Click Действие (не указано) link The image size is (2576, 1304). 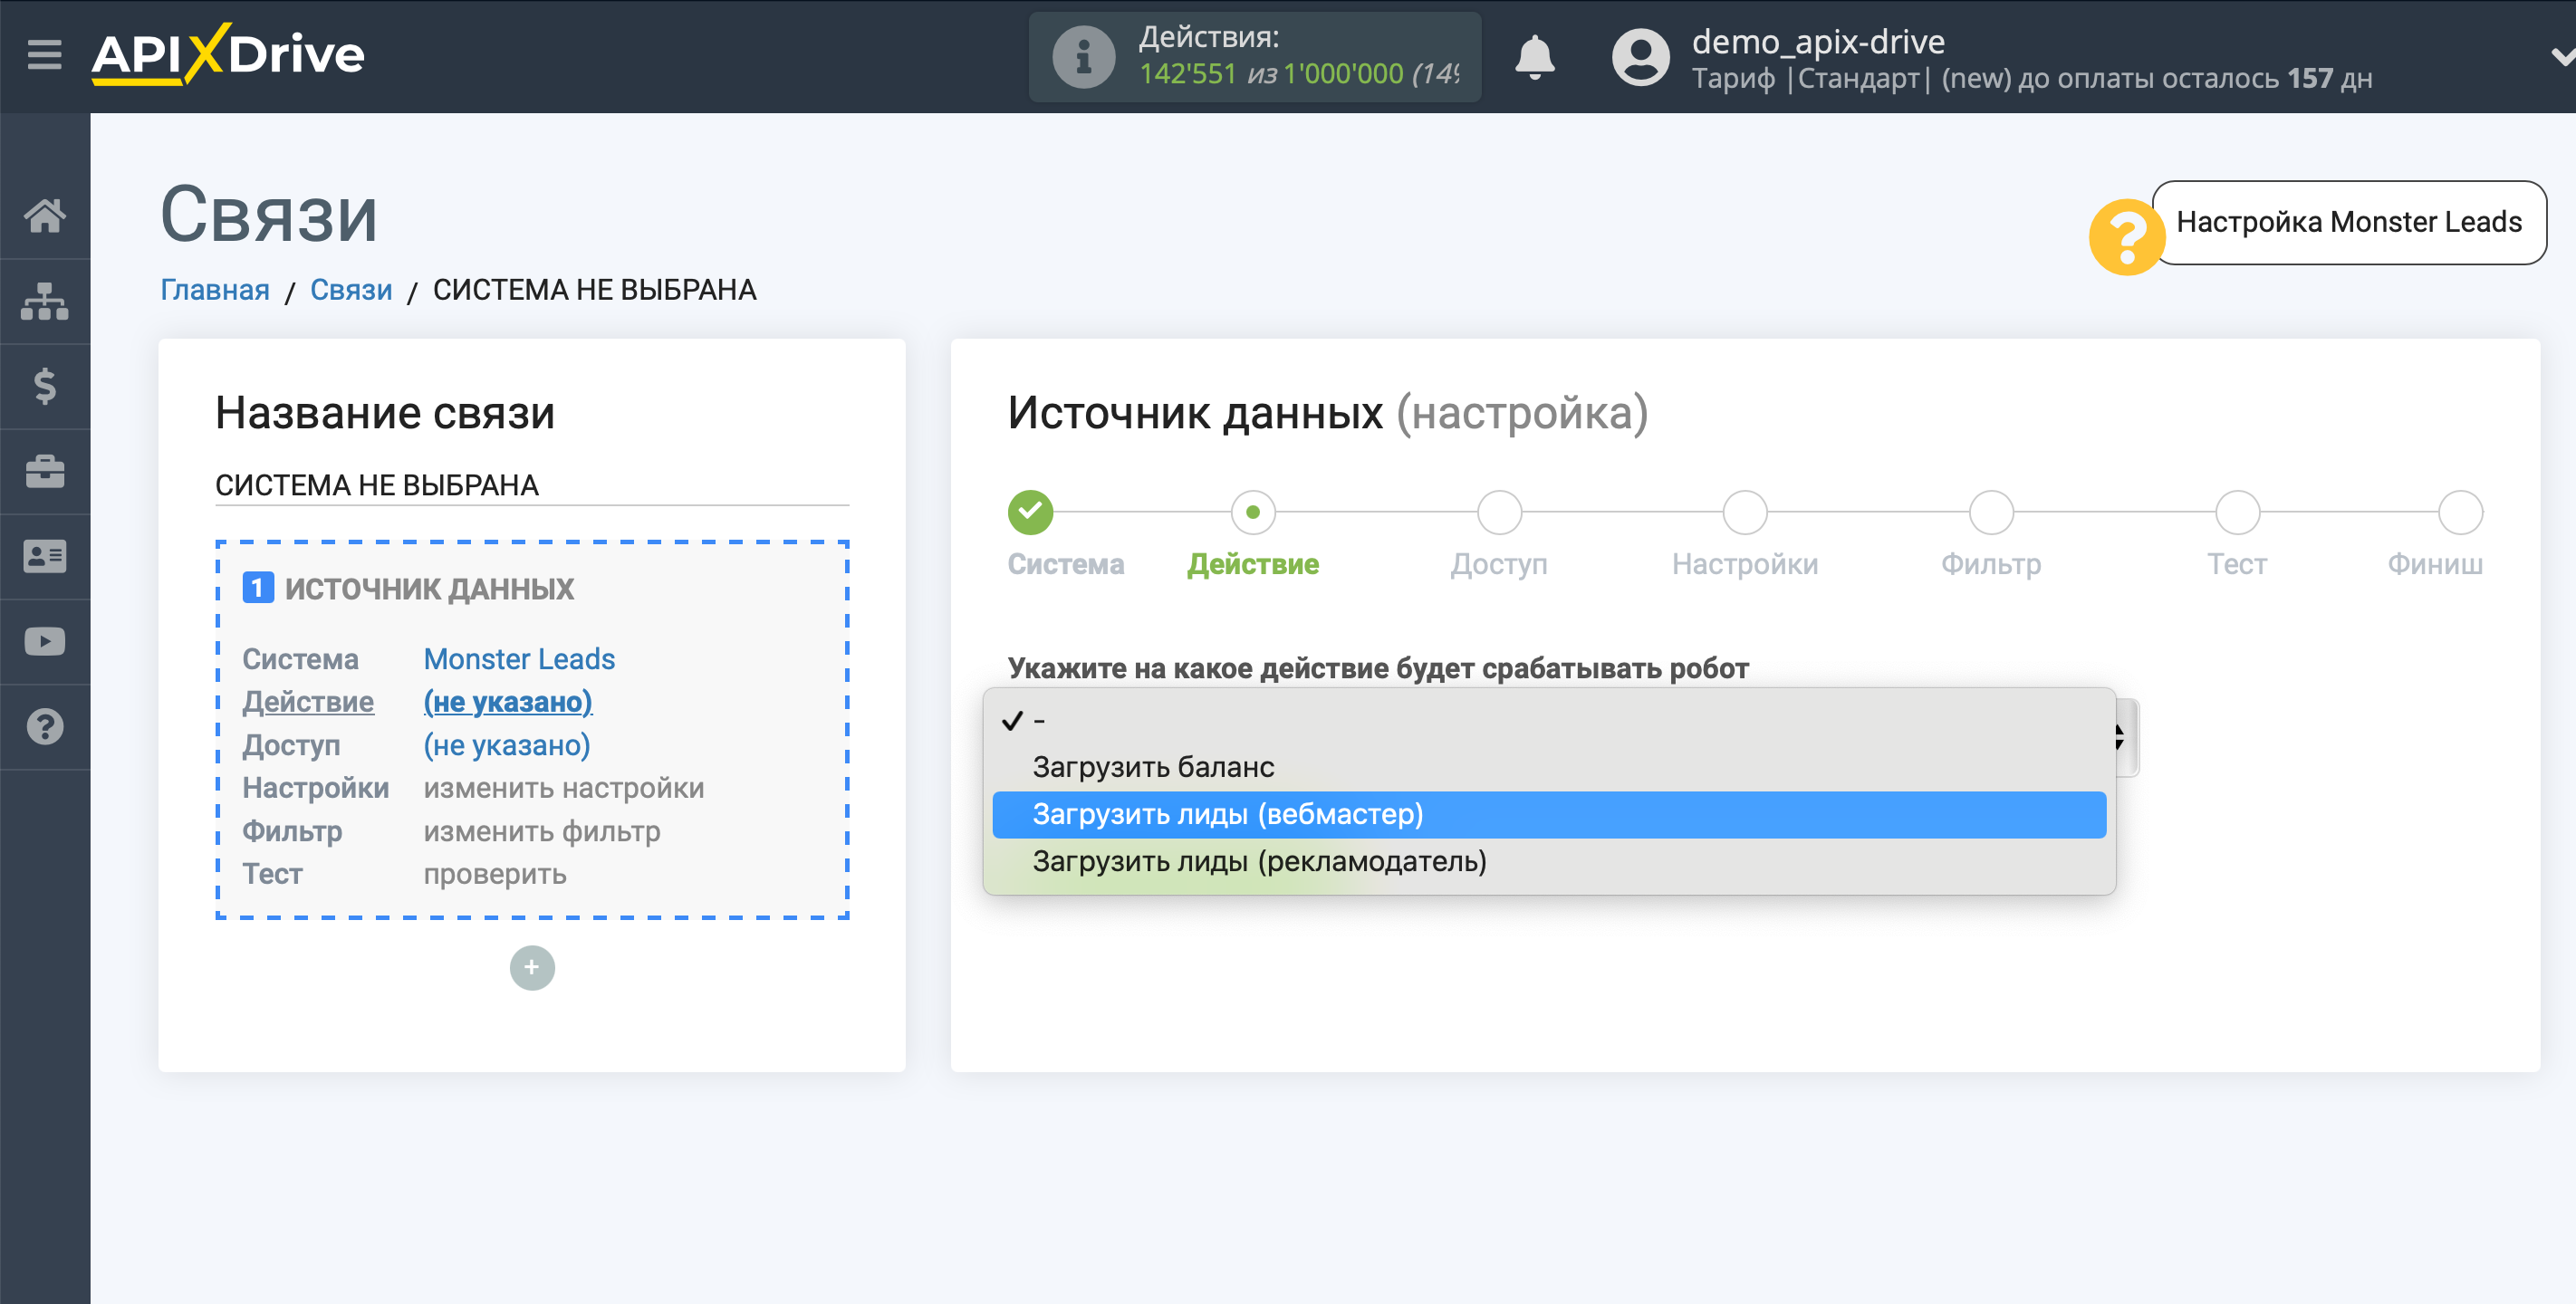tap(508, 702)
